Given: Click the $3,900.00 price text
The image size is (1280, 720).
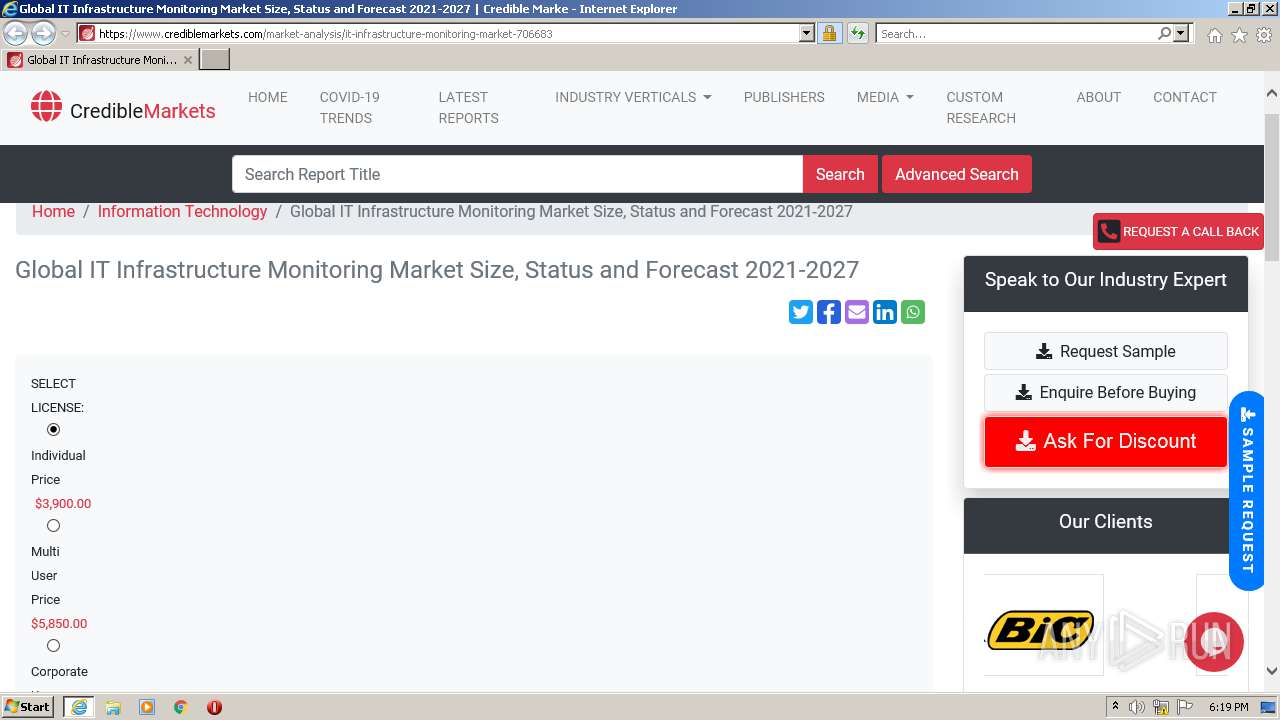Looking at the screenshot, I should [x=63, y=503].
